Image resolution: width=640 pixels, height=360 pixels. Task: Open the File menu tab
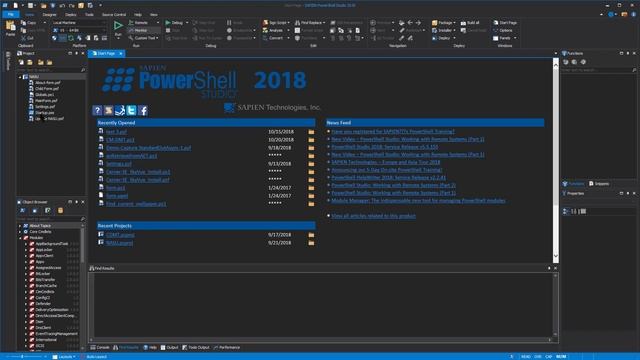coord(11,14)
